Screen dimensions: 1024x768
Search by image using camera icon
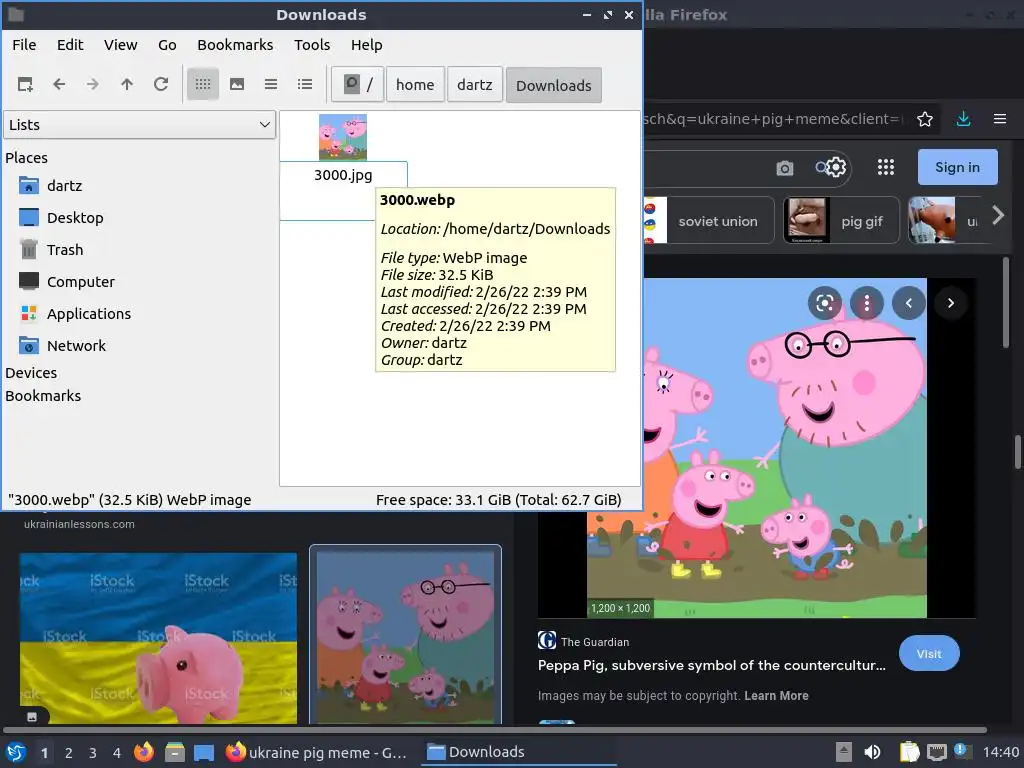pos(785,168)
